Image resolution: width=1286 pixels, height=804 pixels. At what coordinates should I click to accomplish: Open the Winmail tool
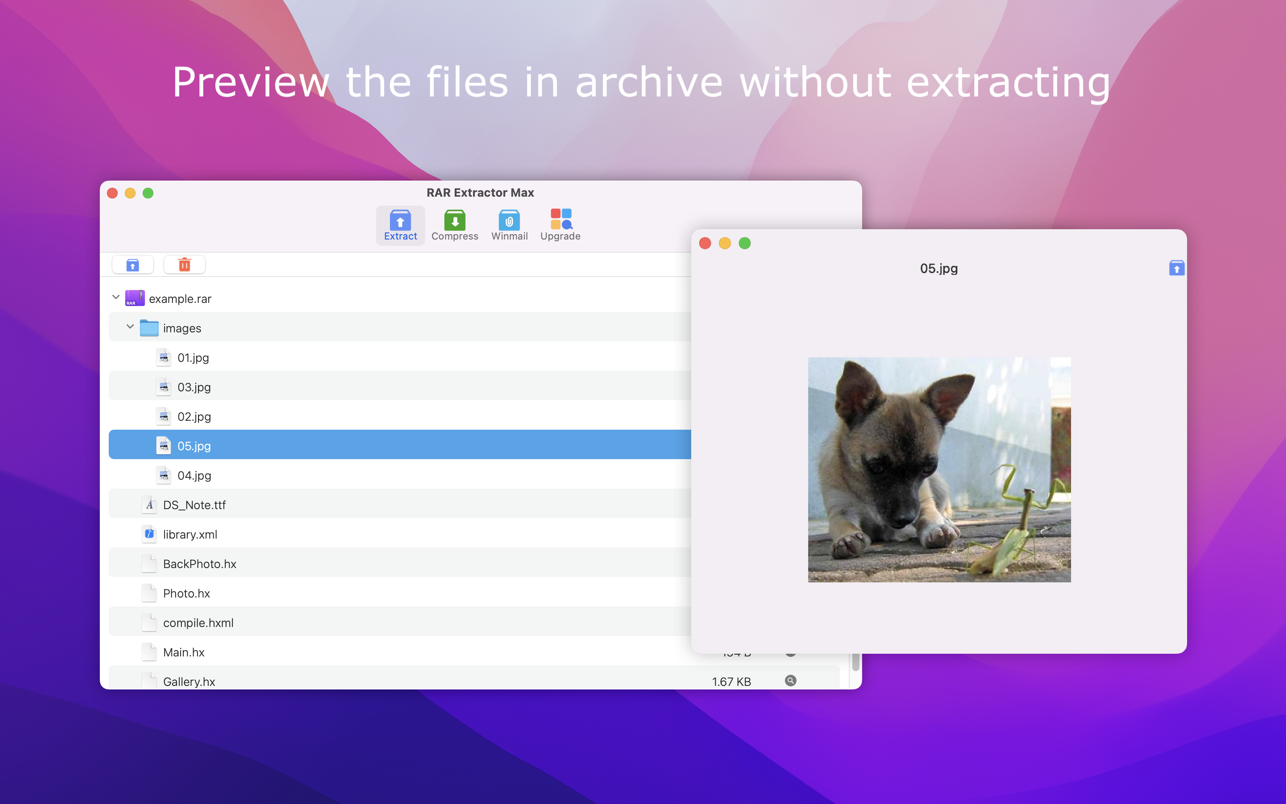[509, 225]
